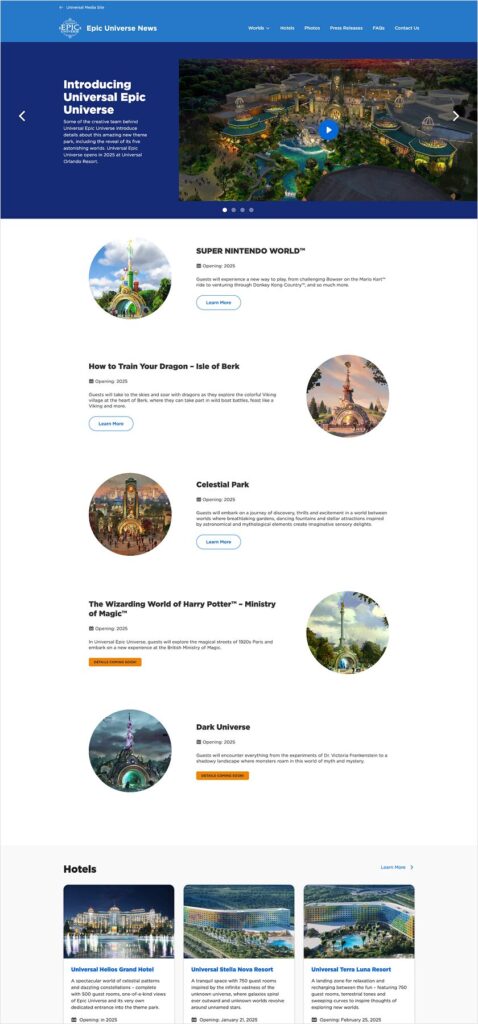Viewport: 478px width, 1024px height.
Task: Open the Dark Universe portal circle image
Action: point(130,750)
